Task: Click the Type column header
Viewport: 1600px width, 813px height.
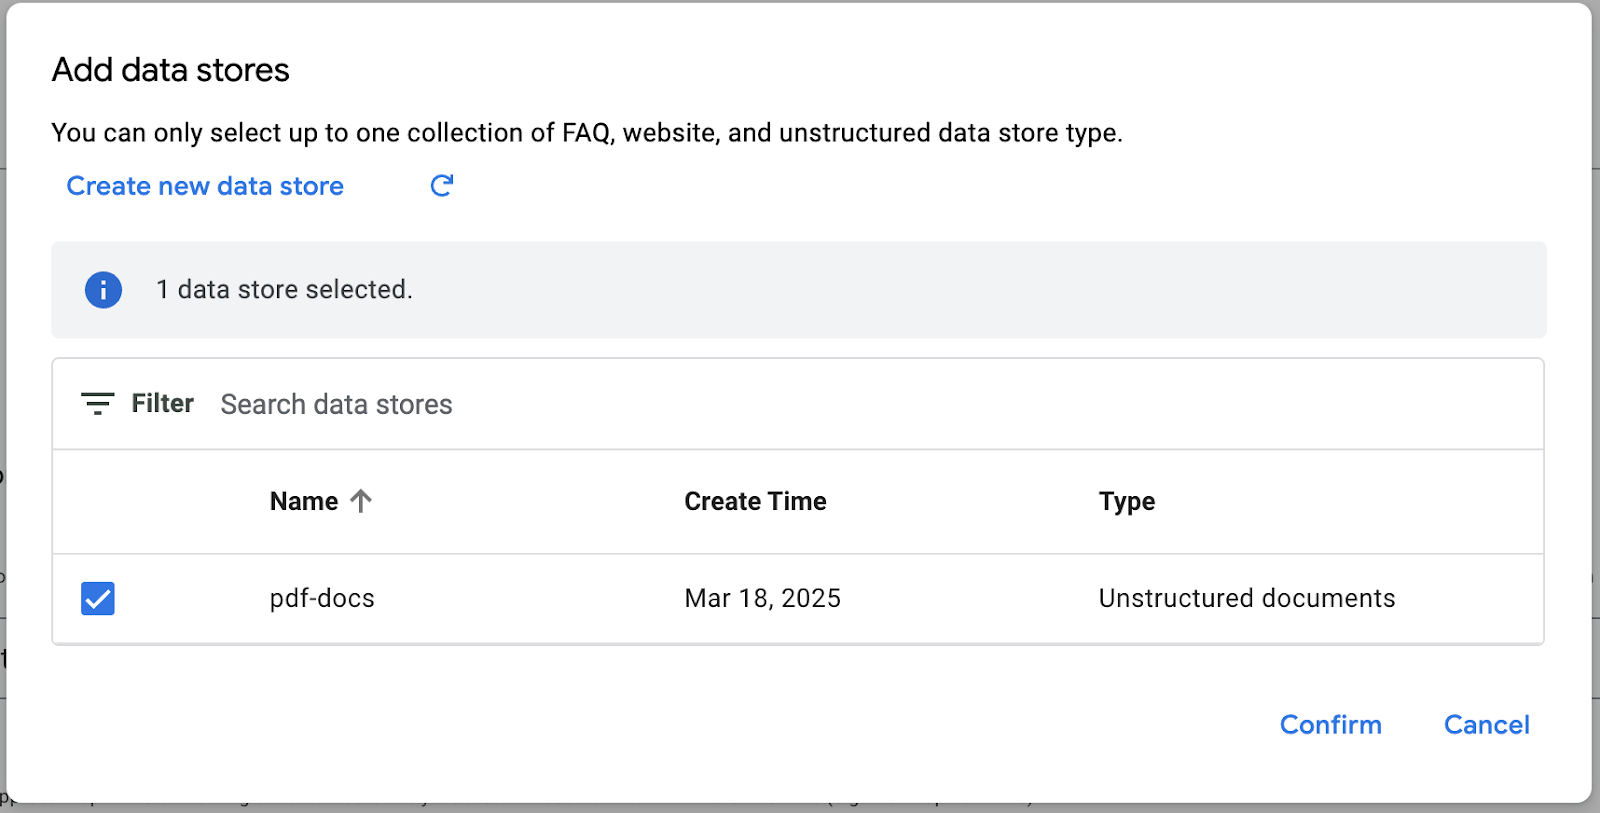Action: click(1126, 501)
